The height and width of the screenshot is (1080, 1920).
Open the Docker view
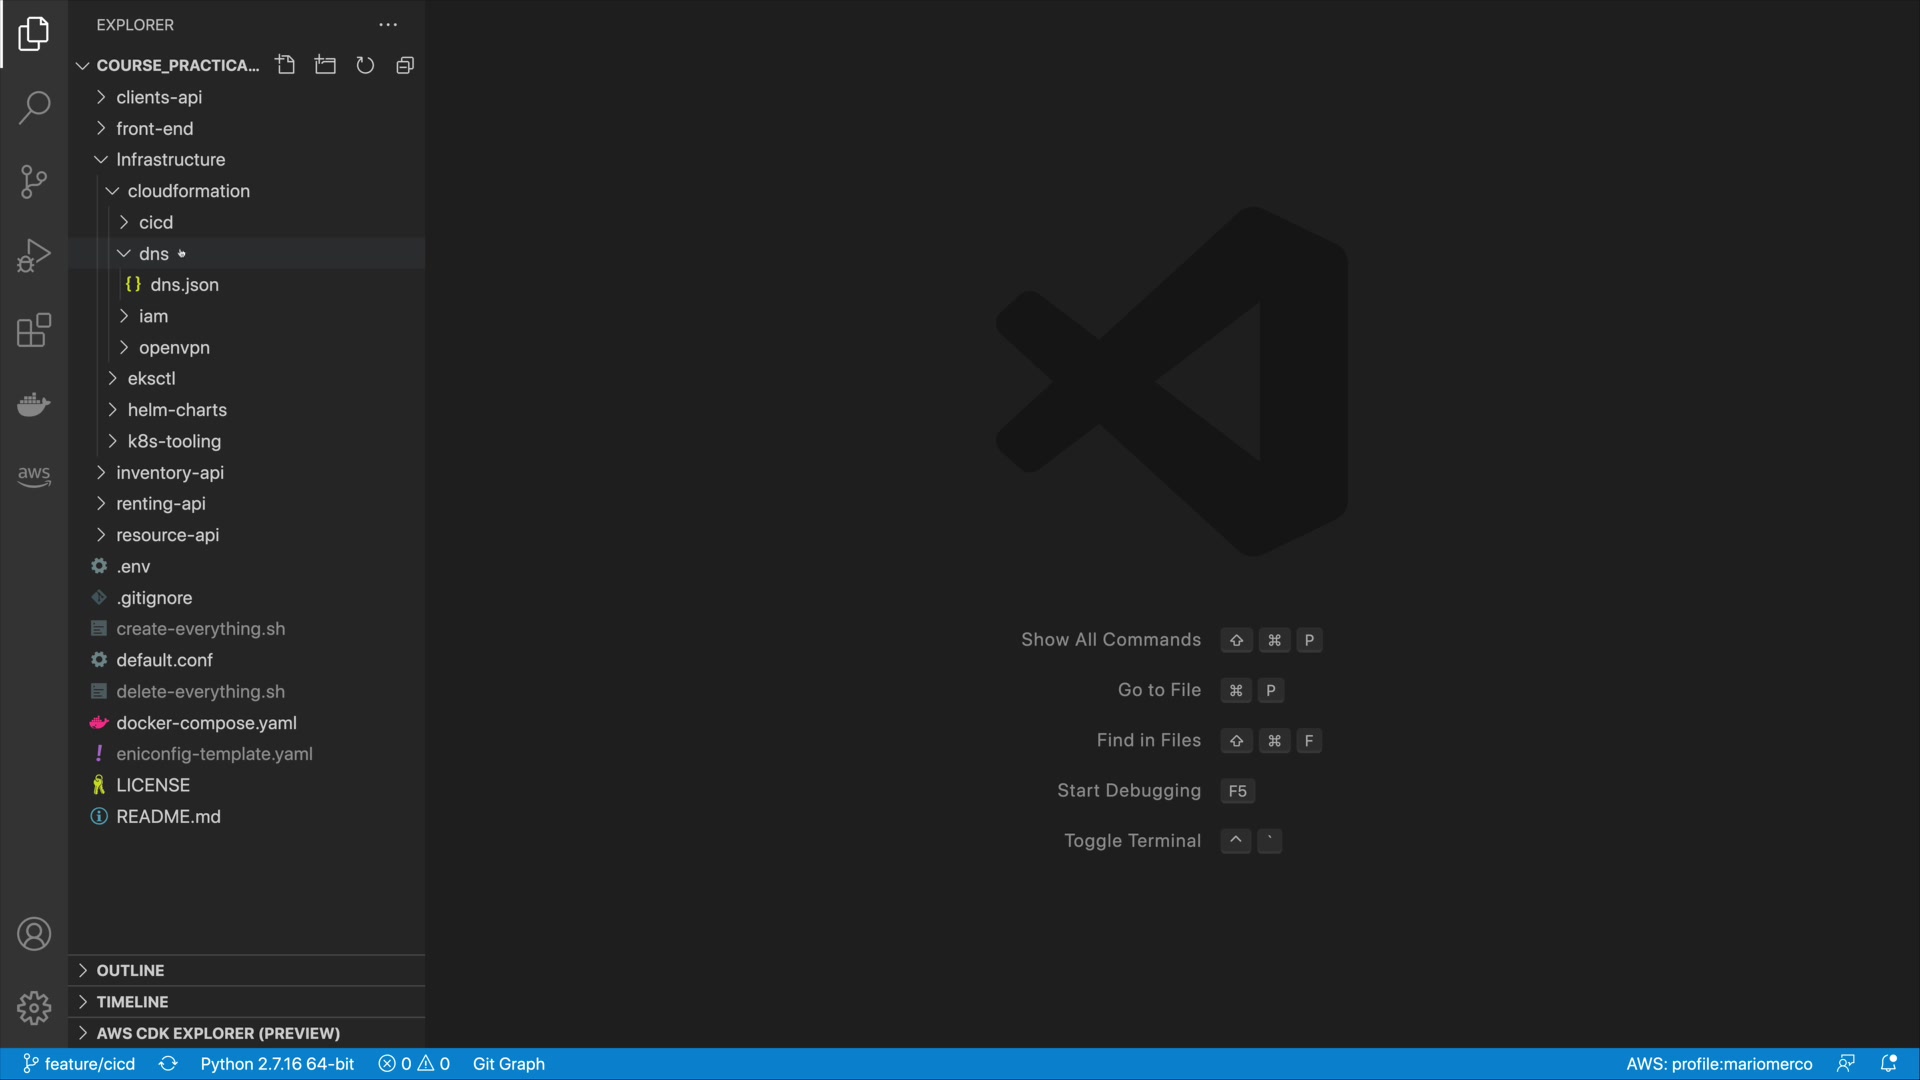34,404
